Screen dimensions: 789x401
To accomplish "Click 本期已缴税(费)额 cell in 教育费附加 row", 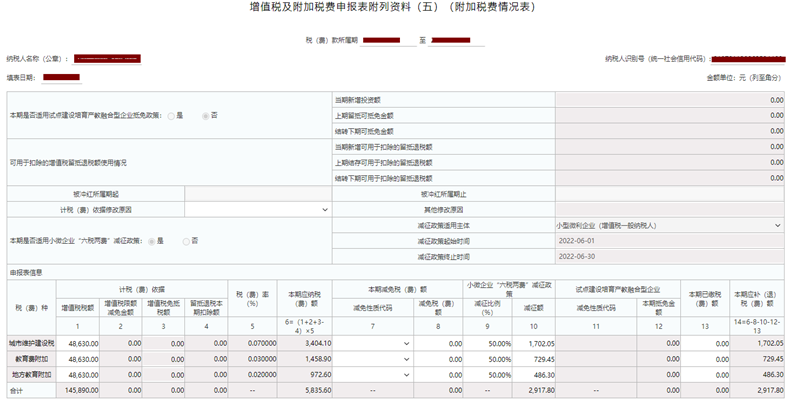I will (705, 360).
